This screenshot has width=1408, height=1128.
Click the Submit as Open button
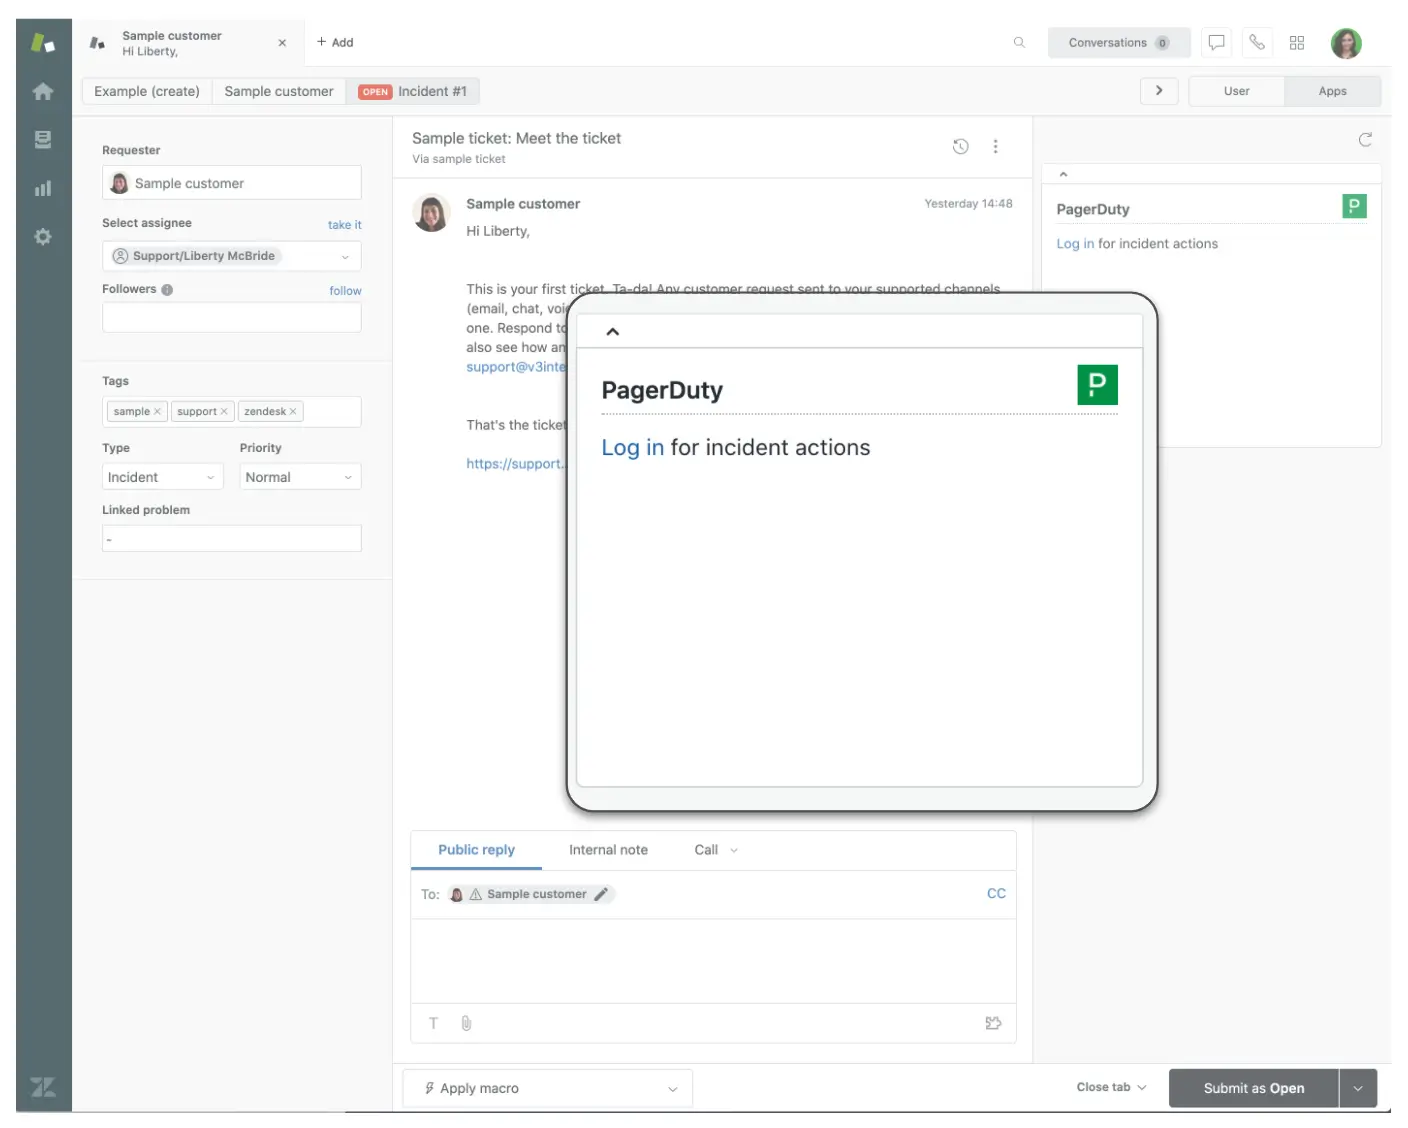(x=1254, y=1088)
